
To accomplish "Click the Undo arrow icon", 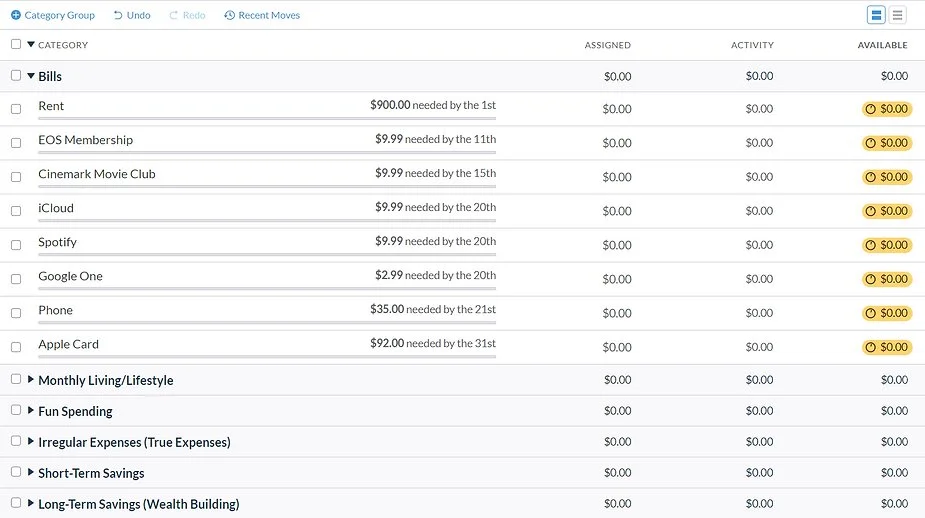I will pos(118,15).
